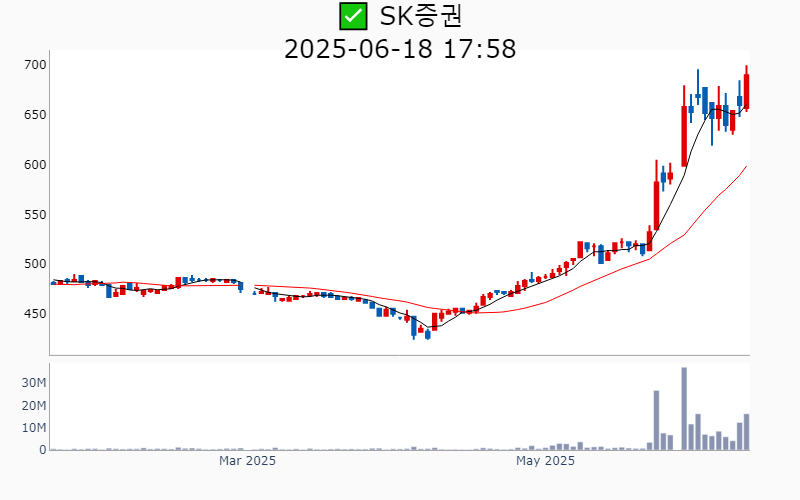Click the tallest volume bar in June
Screen dimensions: 800x500
(x=684, y=409)
